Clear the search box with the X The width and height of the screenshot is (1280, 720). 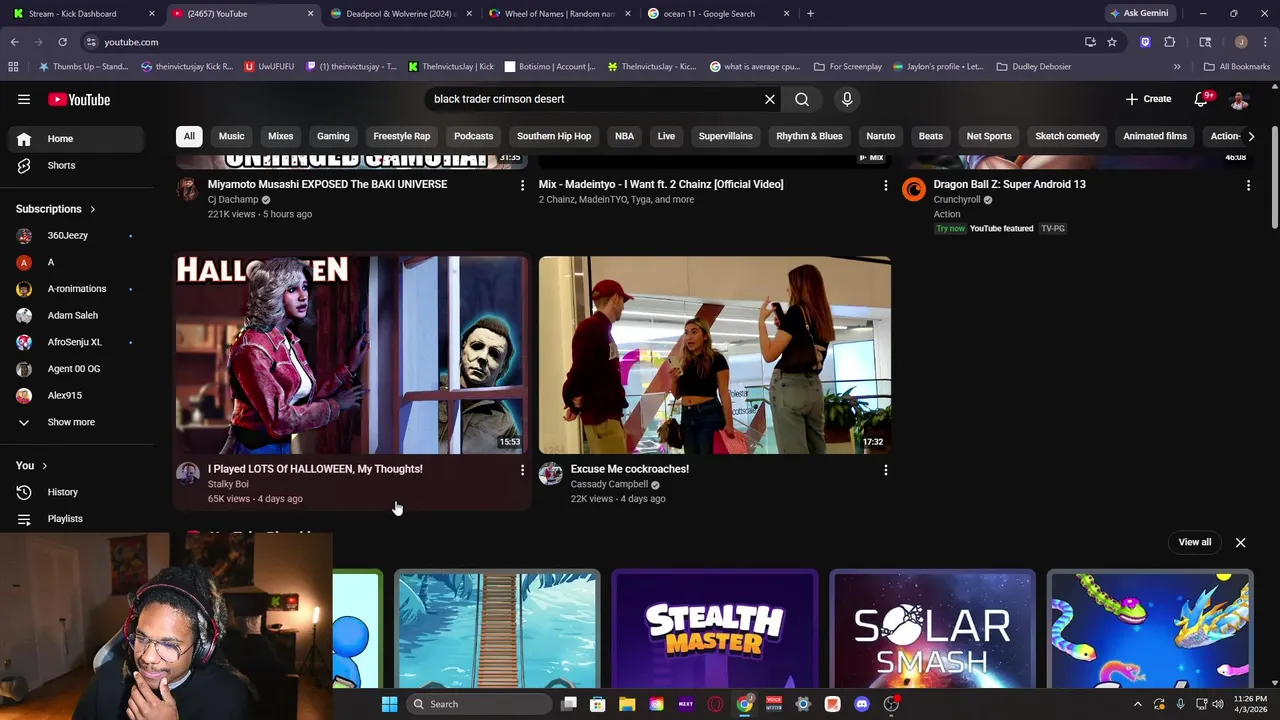pyautogui.click(x=770, y=99)
